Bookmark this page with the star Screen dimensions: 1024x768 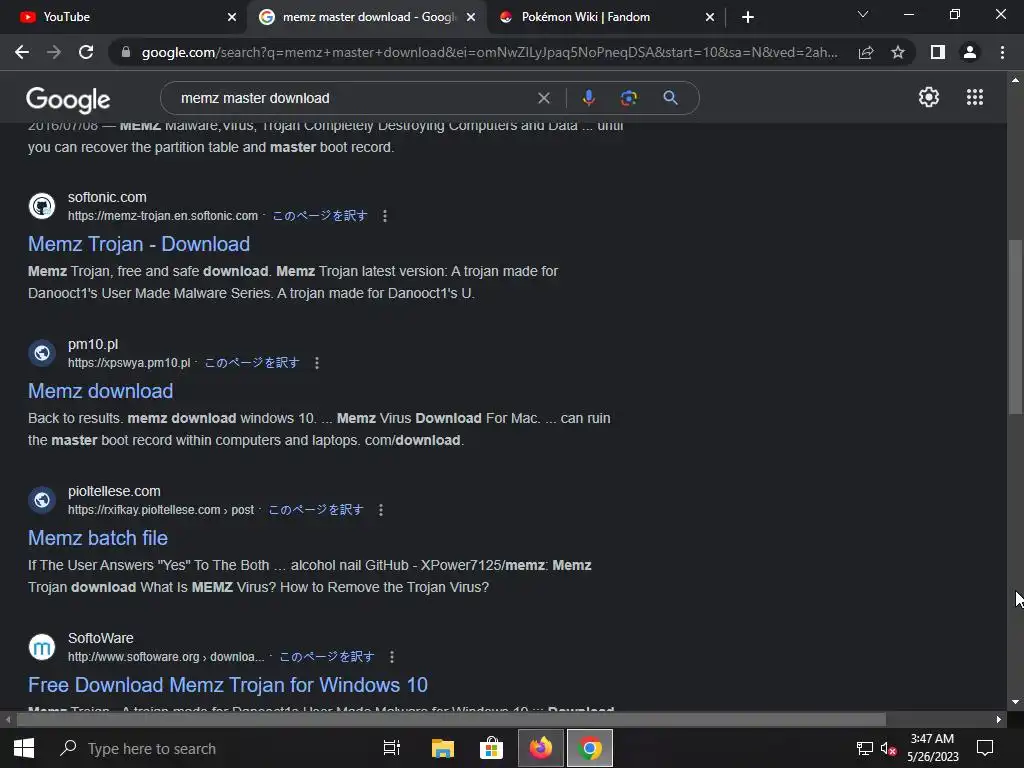[x=898, y=52]
